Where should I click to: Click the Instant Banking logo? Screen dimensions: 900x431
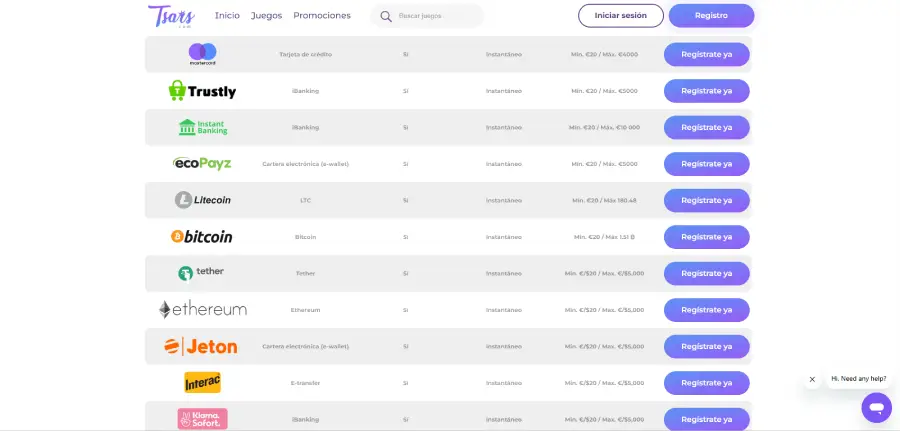pyautogui.click(x=203, y=127)
